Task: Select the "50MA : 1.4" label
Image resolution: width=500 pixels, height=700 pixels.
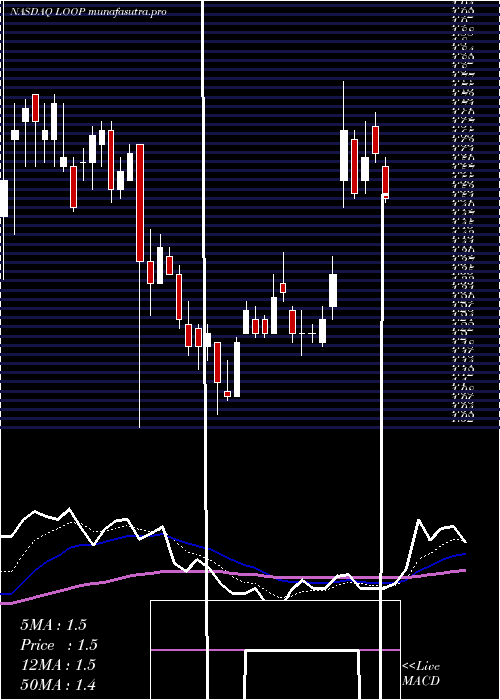Action: coord(58,684)
